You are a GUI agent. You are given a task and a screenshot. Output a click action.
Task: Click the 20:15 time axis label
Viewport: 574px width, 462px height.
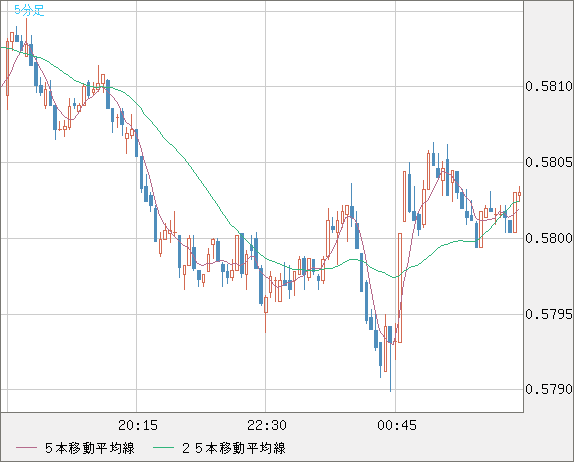tap(138, 425)
